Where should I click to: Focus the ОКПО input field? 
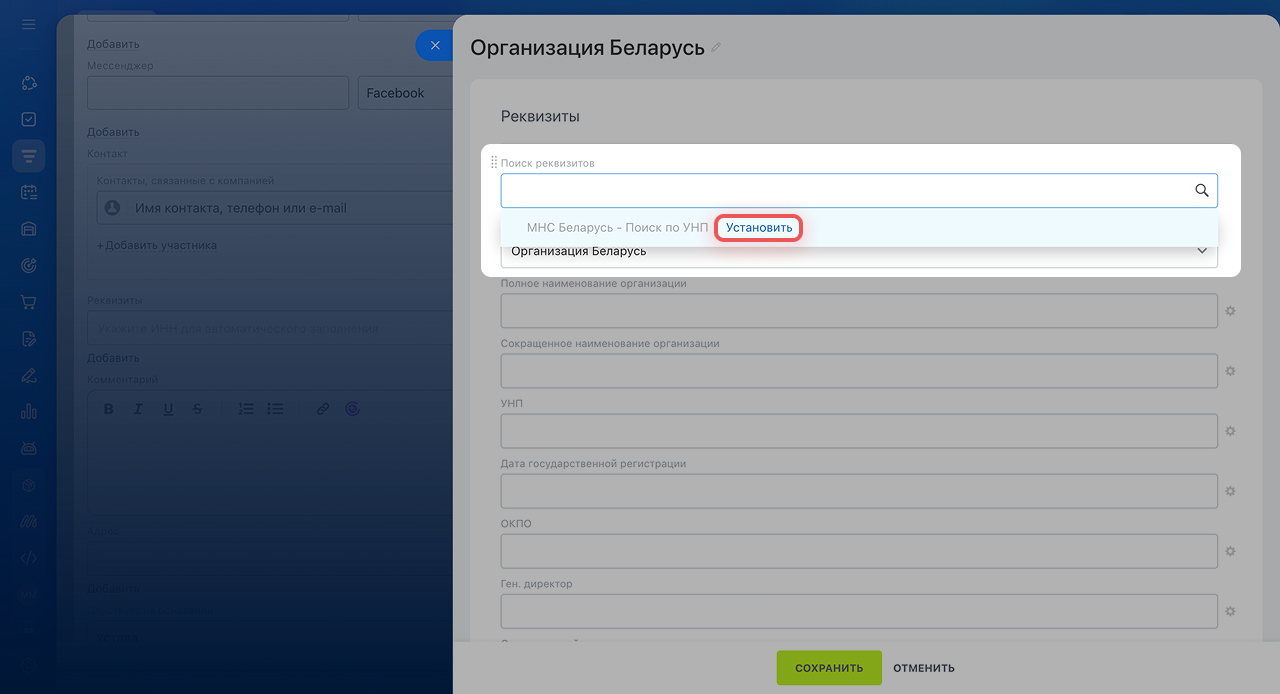pos(859,551)
